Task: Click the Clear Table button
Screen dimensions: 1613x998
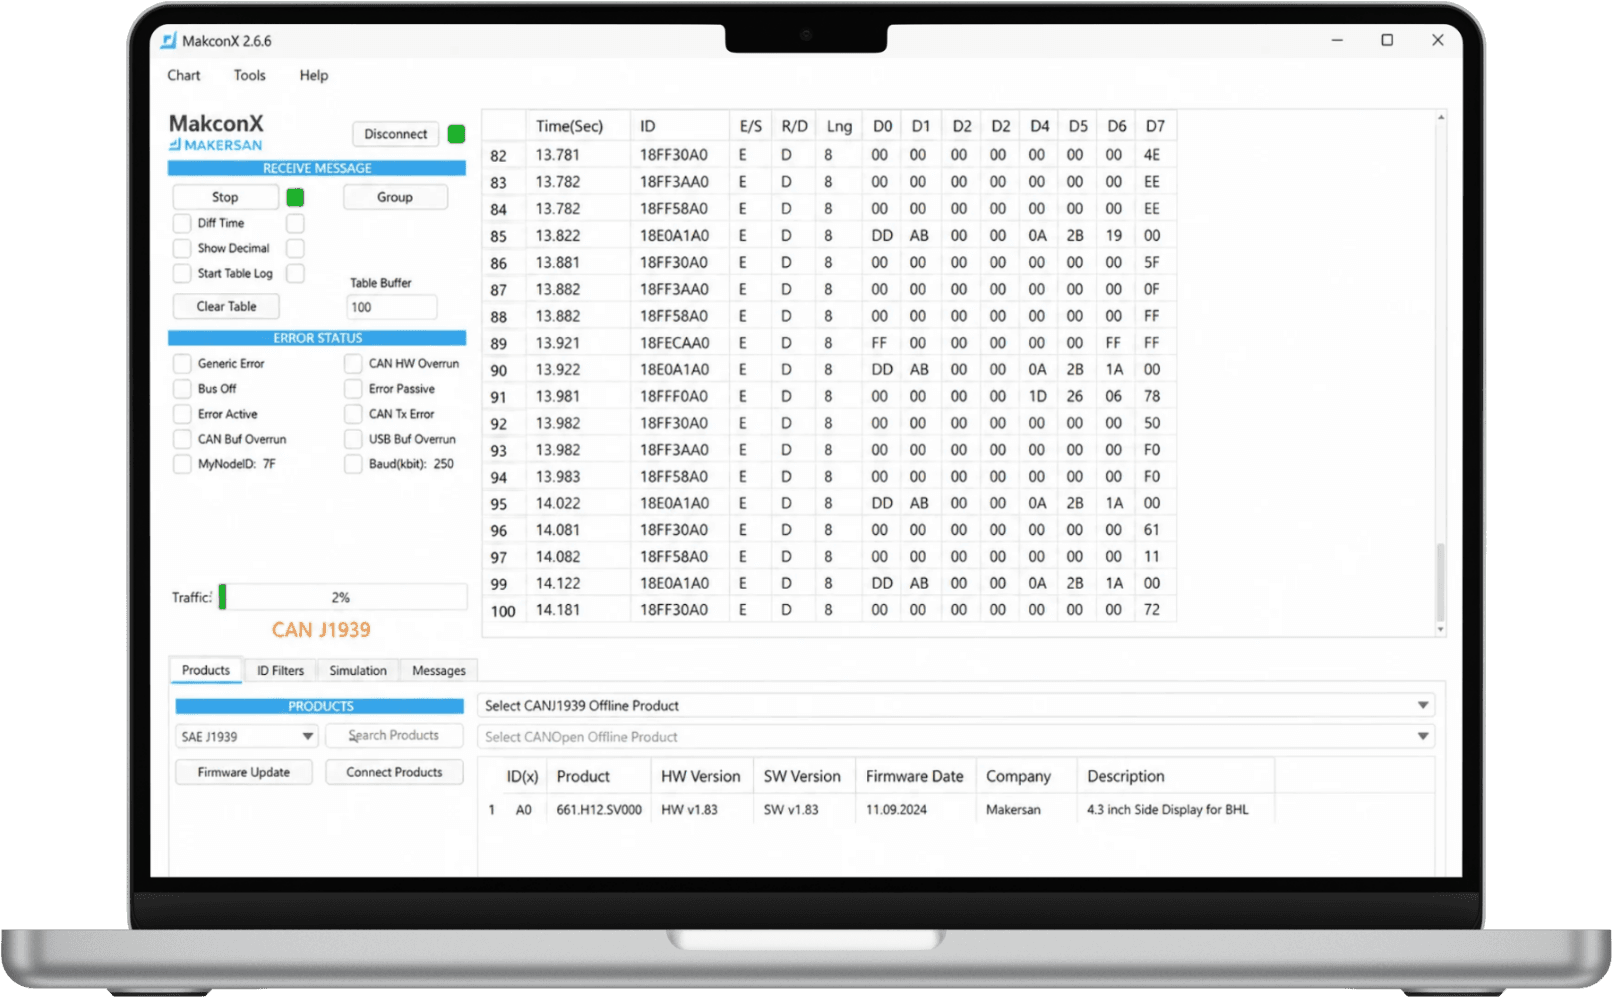Action: point(226,306)
